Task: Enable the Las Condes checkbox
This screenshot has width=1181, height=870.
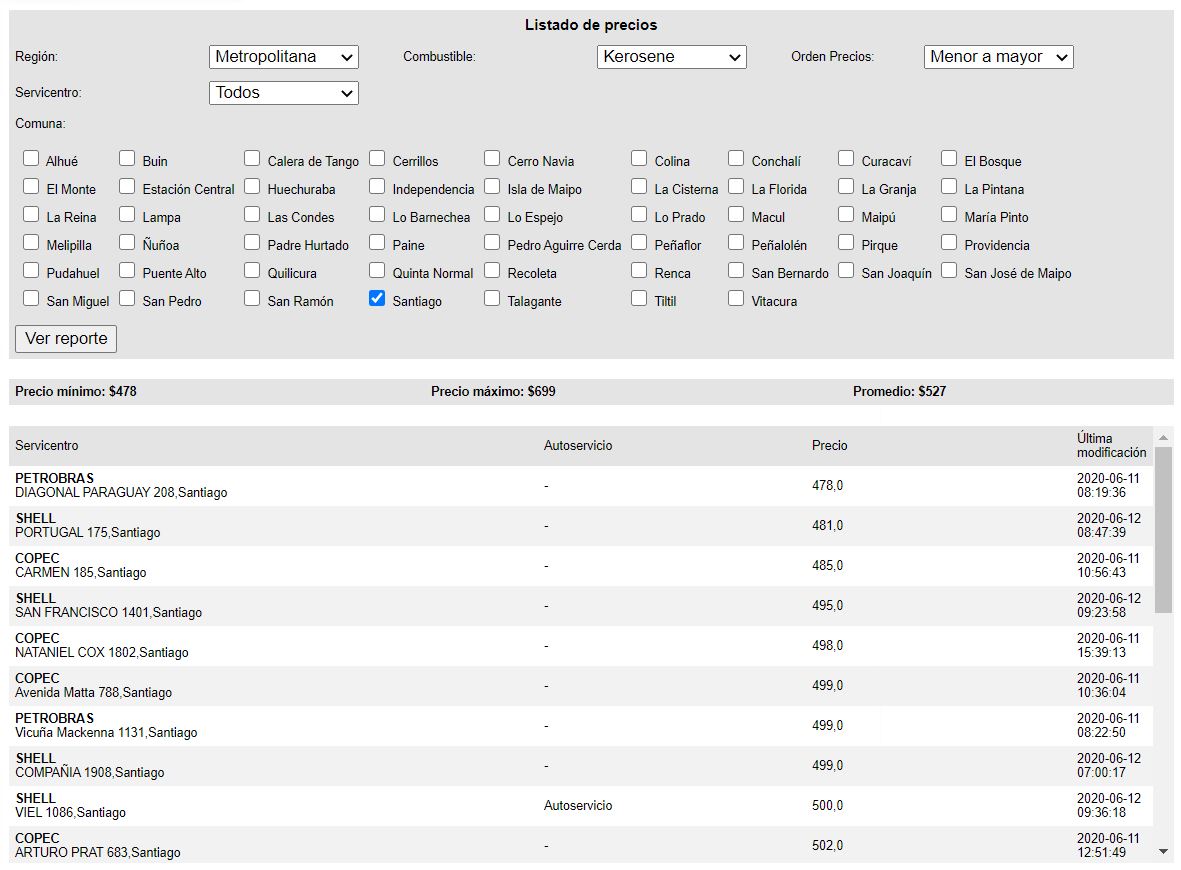Action: 252,214
